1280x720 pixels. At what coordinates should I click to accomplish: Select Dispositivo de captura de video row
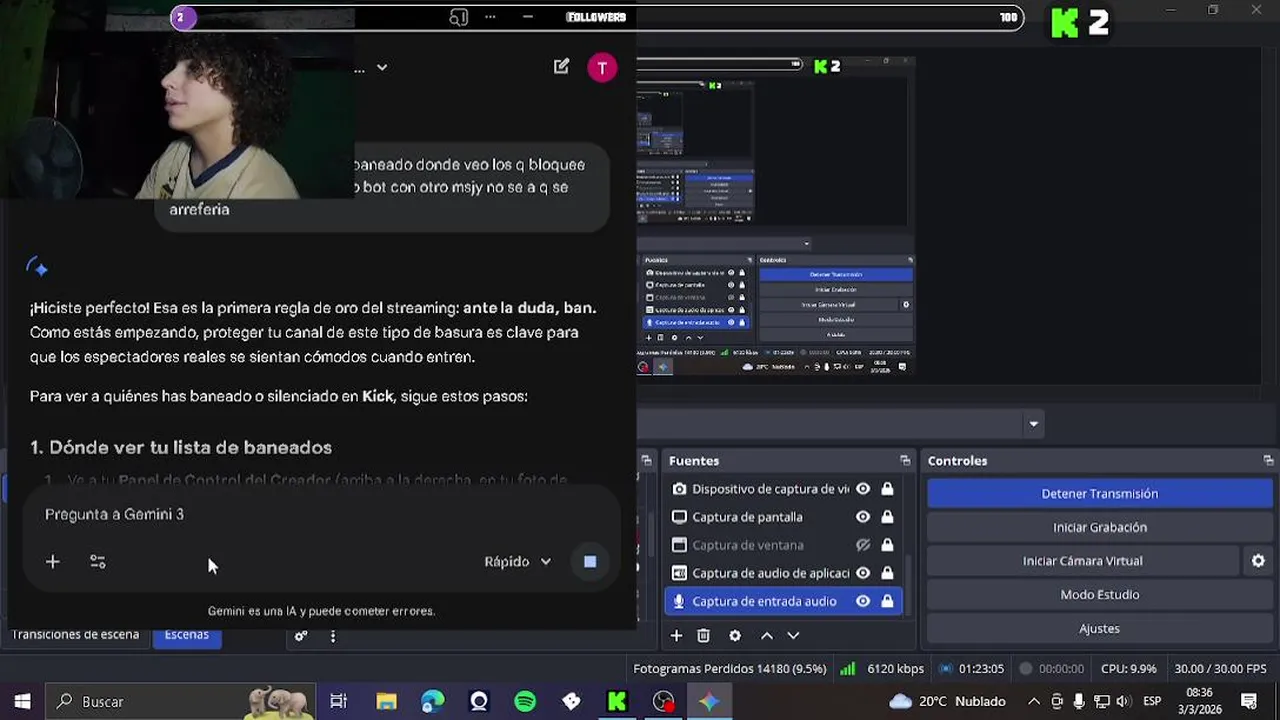pos(783,489)
